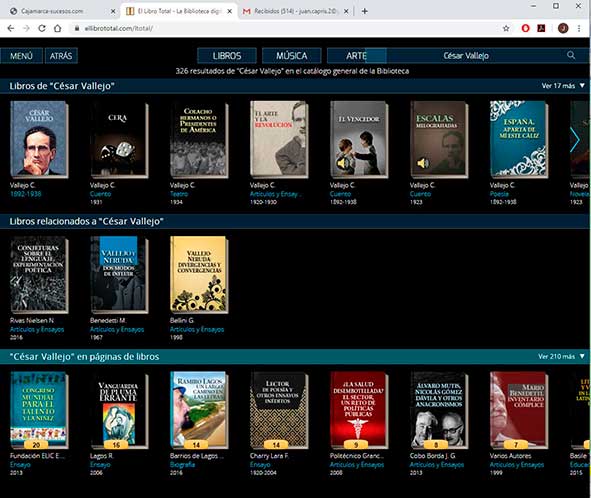591x498 pixels.
Task: Click author name Politécnico Granc...
Action: [x=357, y=456]
